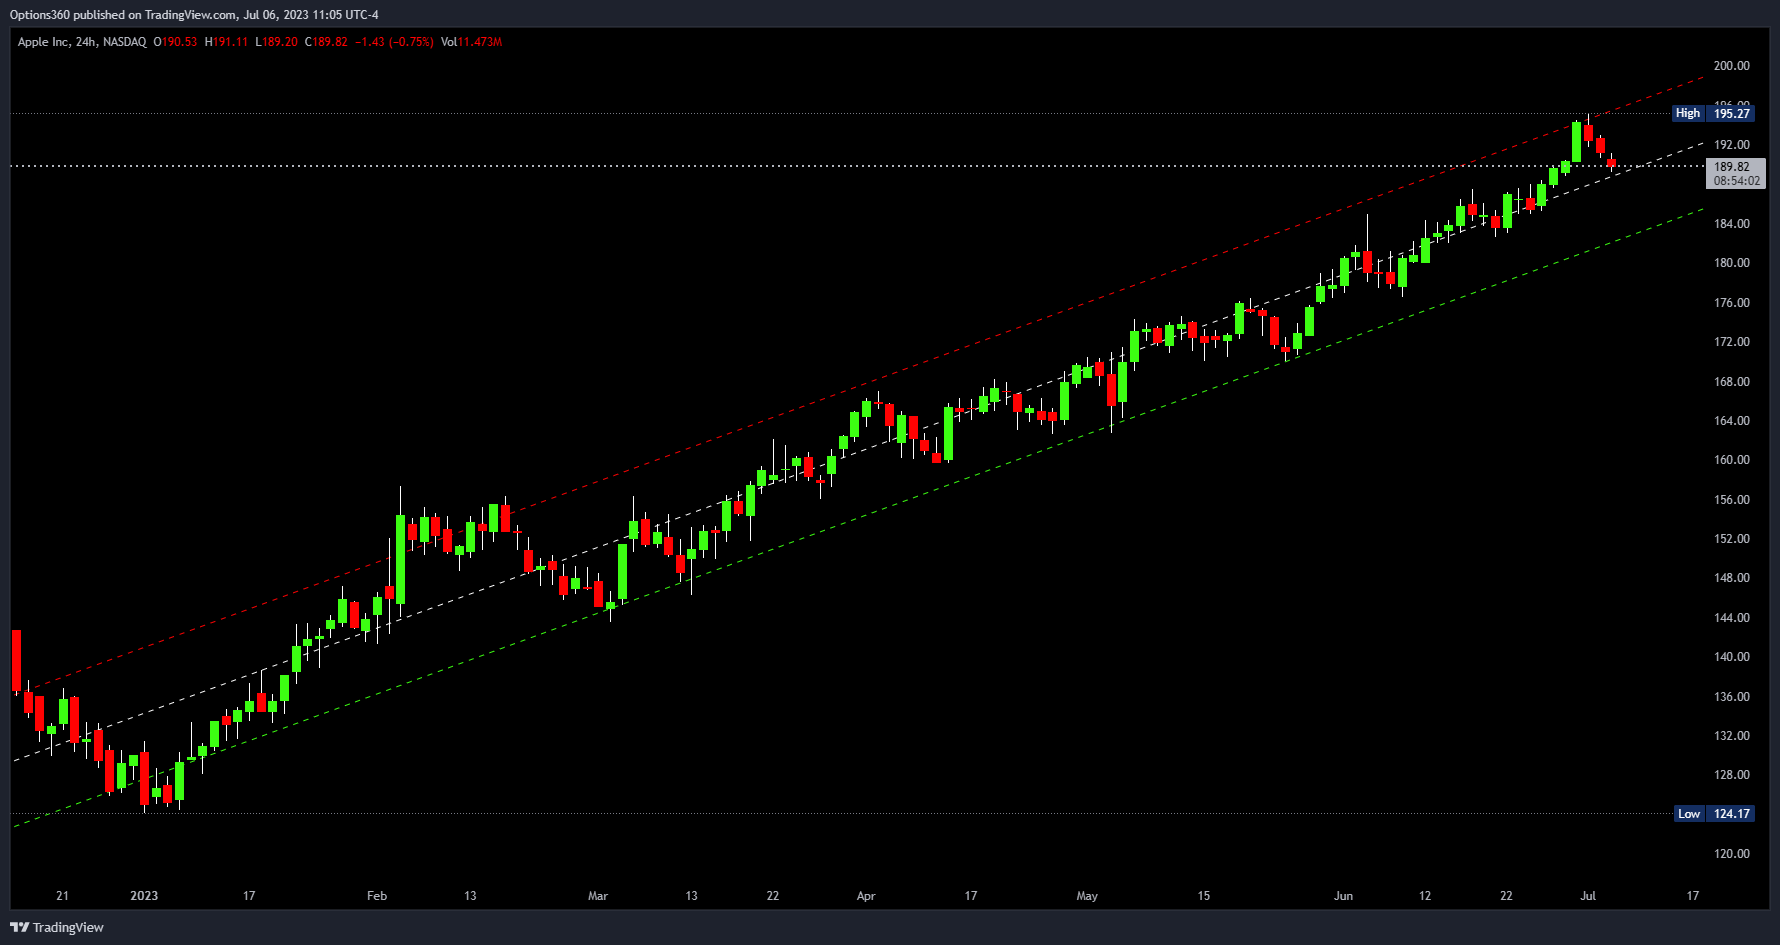This screenshot has width=1780, height=945.
Task: Click the 120.00 price axis label
Action: (x=1732, y=854)
